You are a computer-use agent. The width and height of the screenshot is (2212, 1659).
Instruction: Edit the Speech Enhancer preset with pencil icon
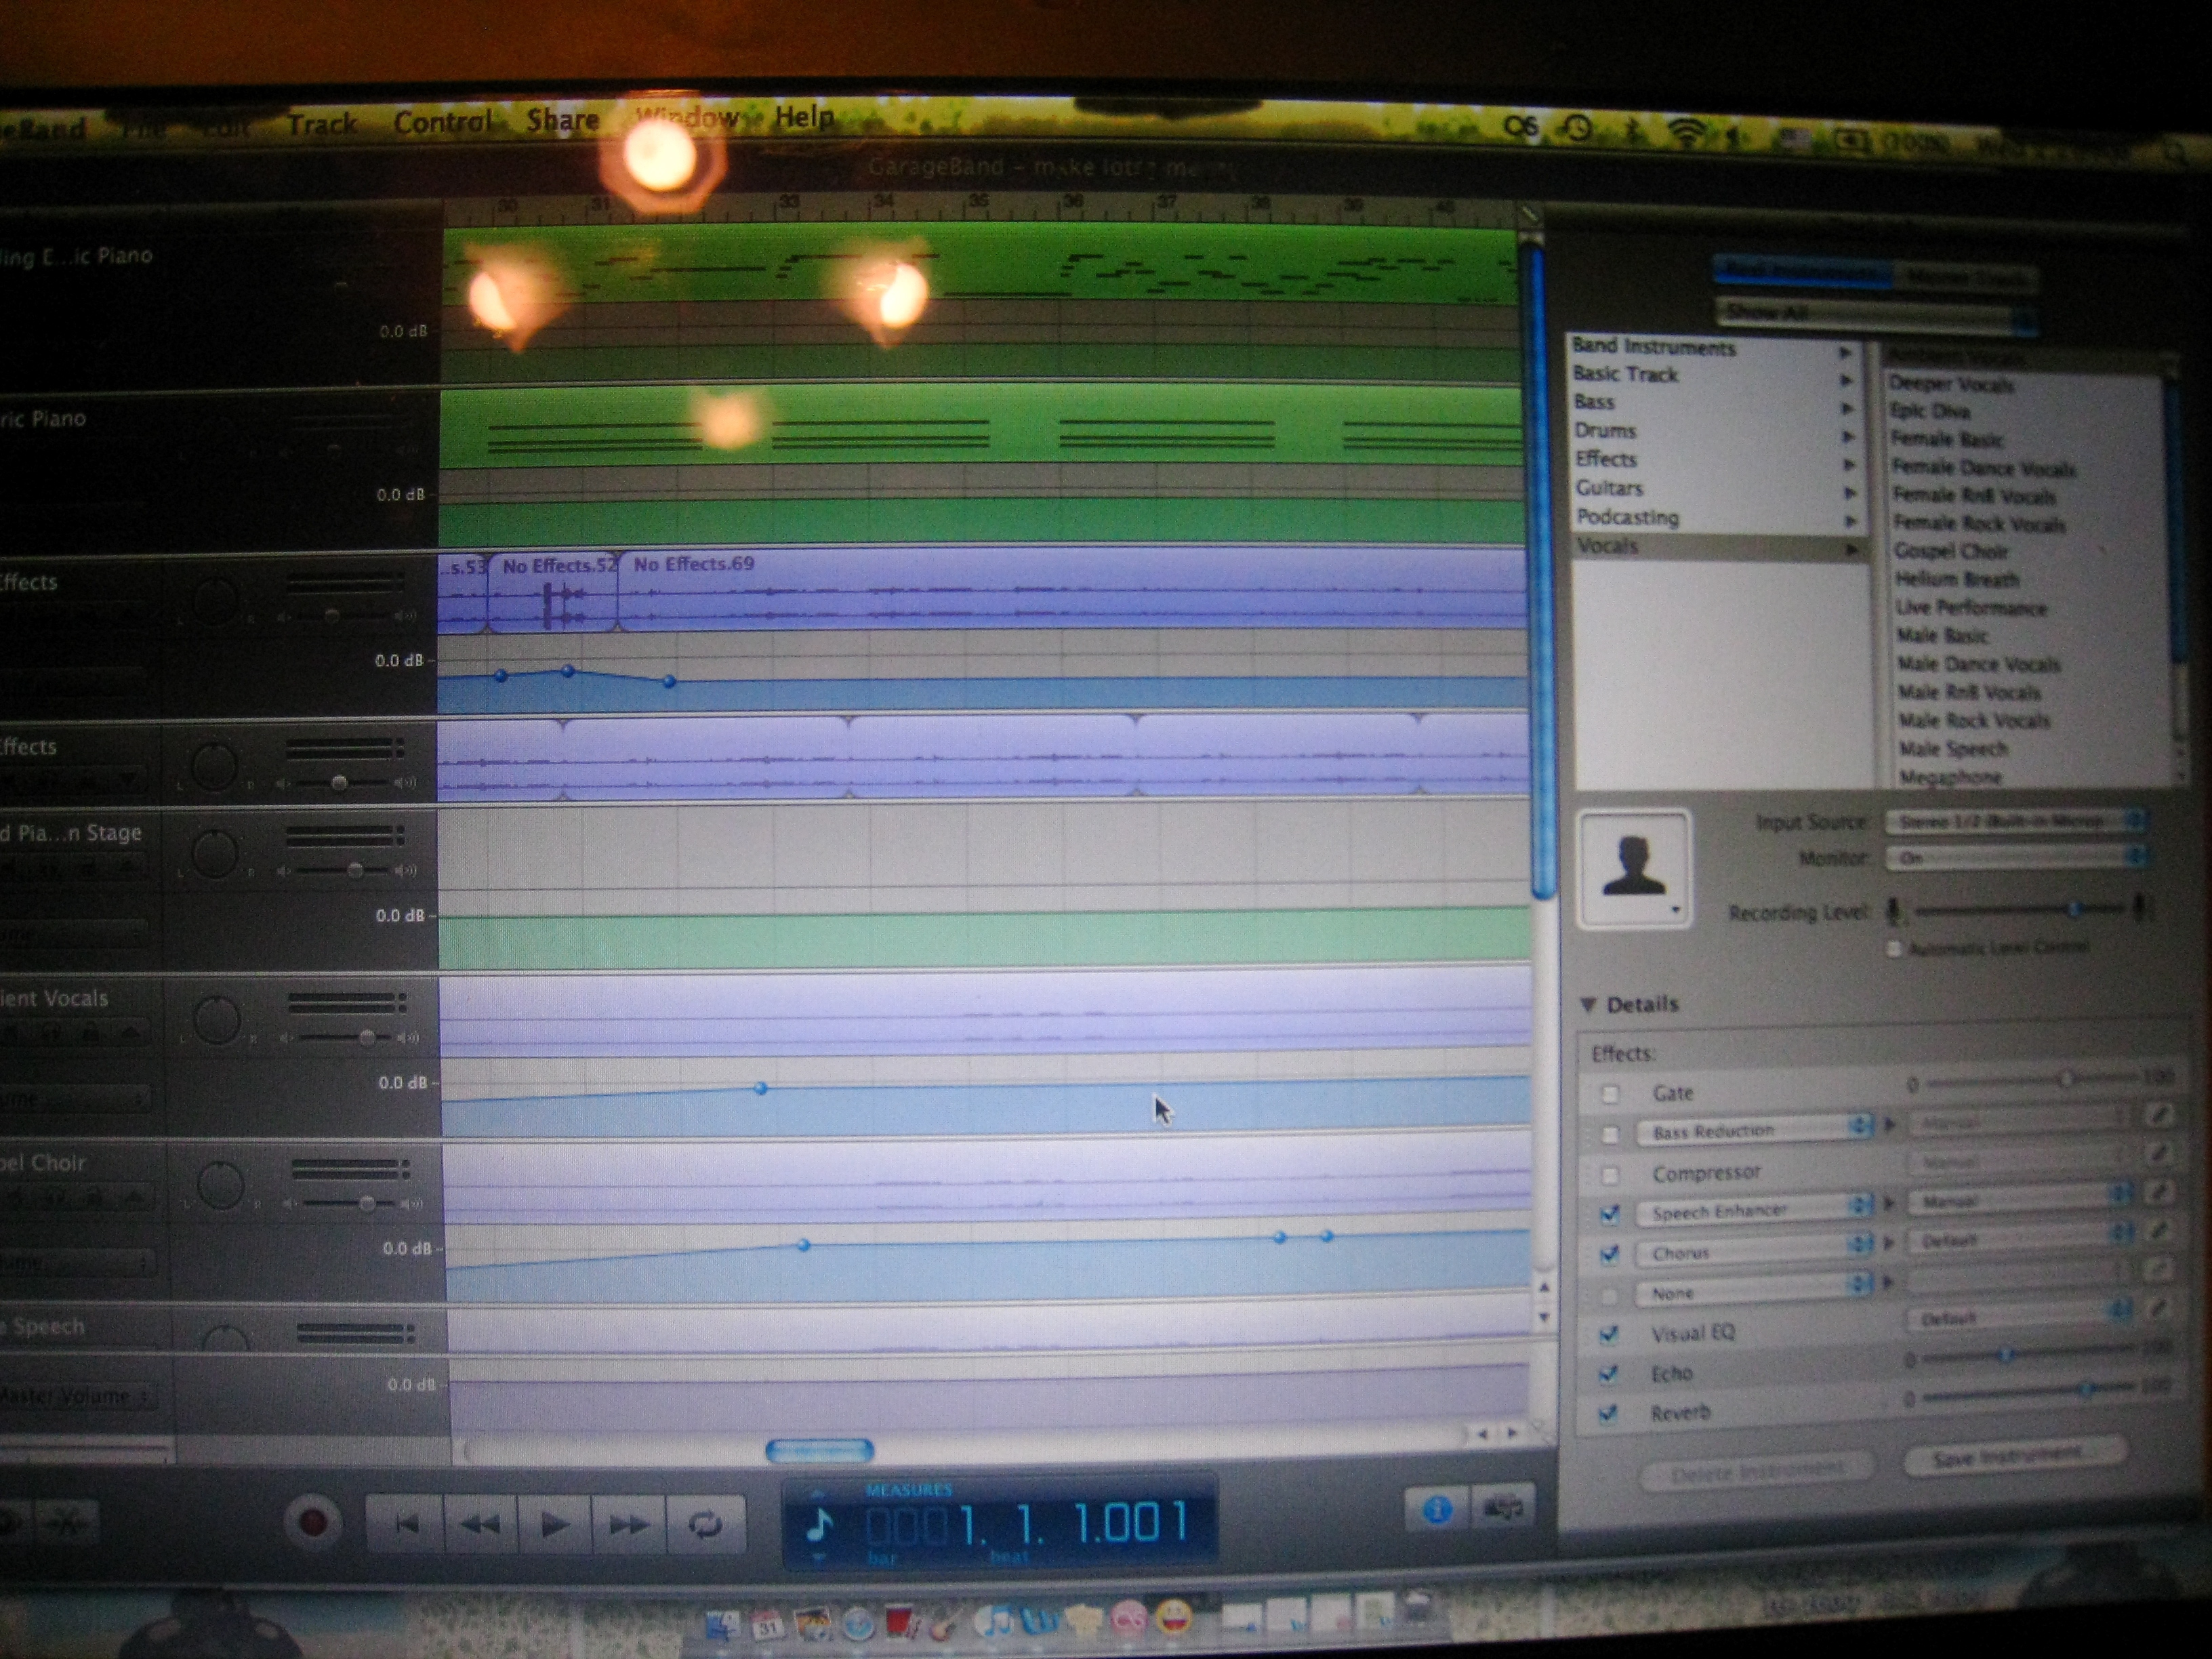click(2158, 1192)
